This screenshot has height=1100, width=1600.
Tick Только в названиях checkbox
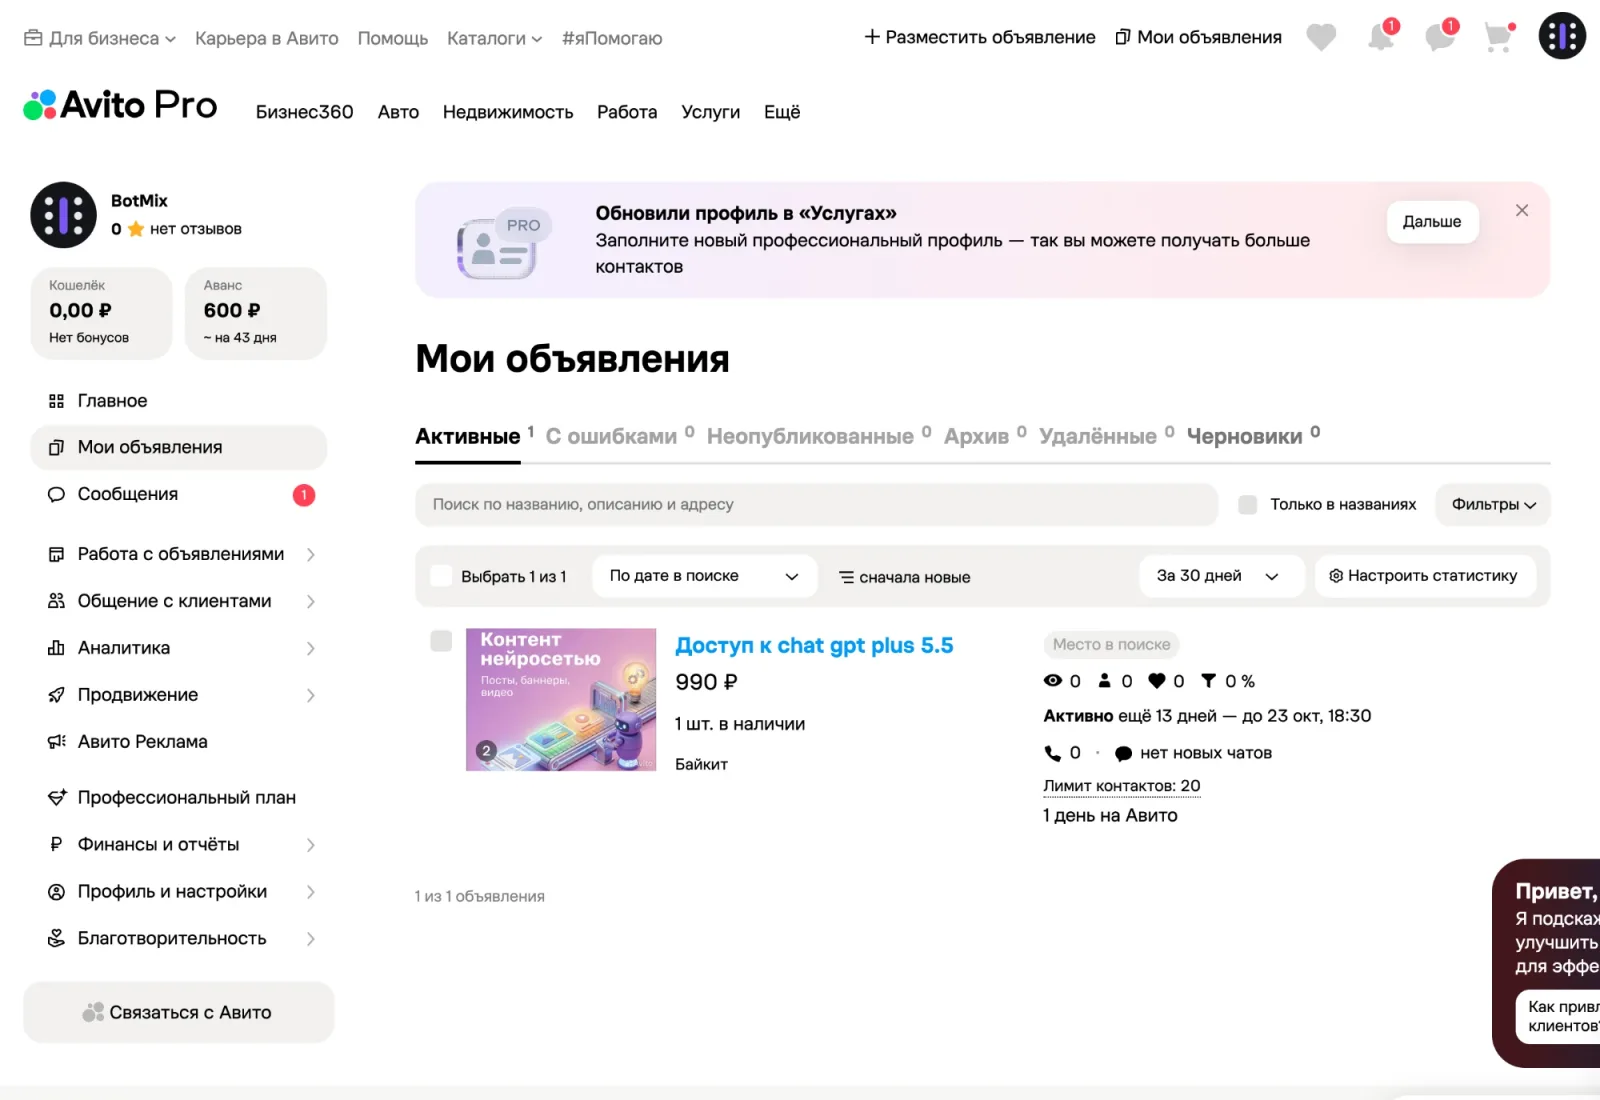coord(1247,505)
